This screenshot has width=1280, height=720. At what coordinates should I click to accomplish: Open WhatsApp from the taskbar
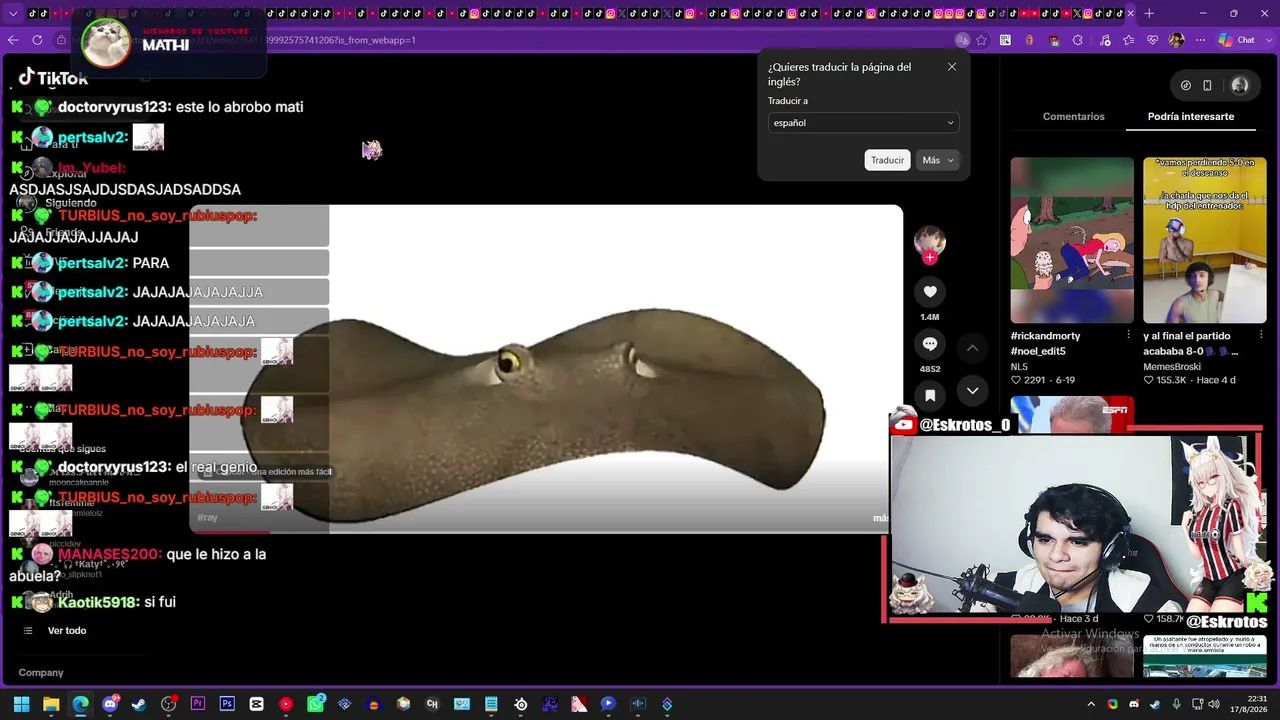(316, 704)
